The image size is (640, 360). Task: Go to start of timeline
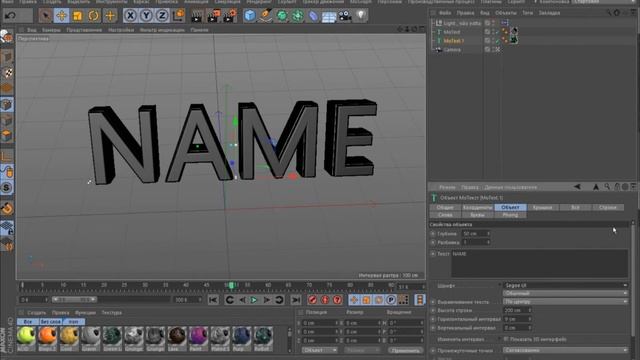point(213,300)
